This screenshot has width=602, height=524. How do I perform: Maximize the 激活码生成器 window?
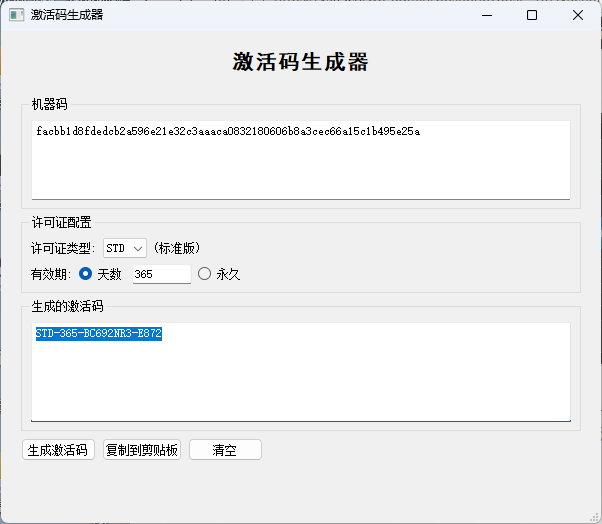(x=532, y=15)
